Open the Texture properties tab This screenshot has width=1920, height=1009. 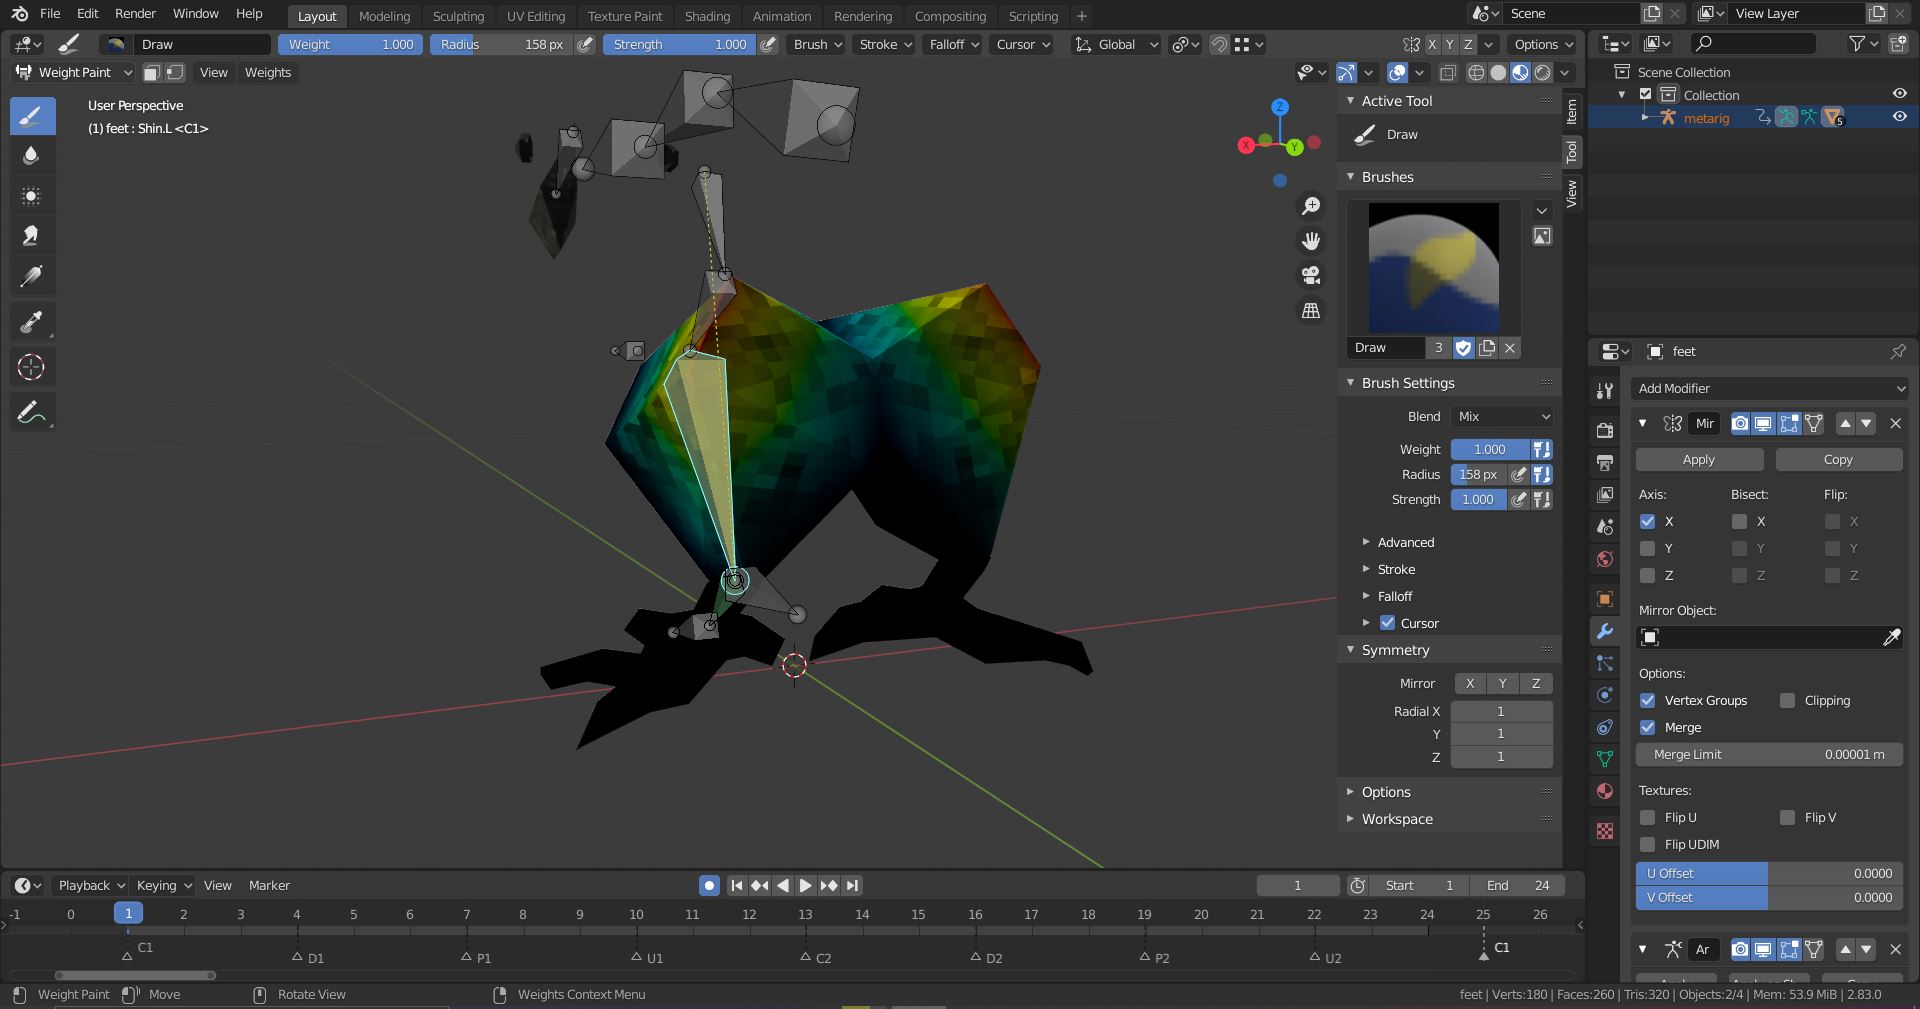coord(1605,831)
